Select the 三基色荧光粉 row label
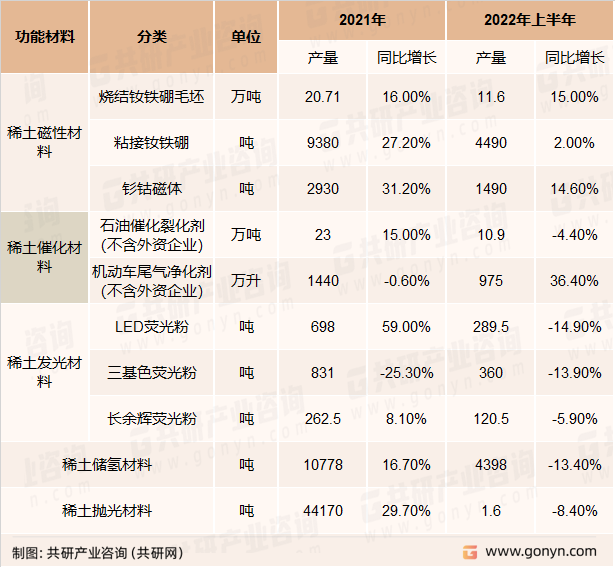 (151, 373)
